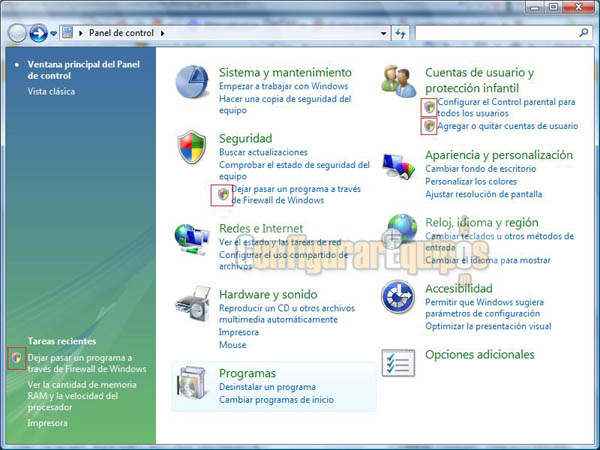Image resolution: width=600 pixels, height=450 pixels.
Task: Click Ver la cantidad de memoria RAM sidebar task
Action: 82,396
